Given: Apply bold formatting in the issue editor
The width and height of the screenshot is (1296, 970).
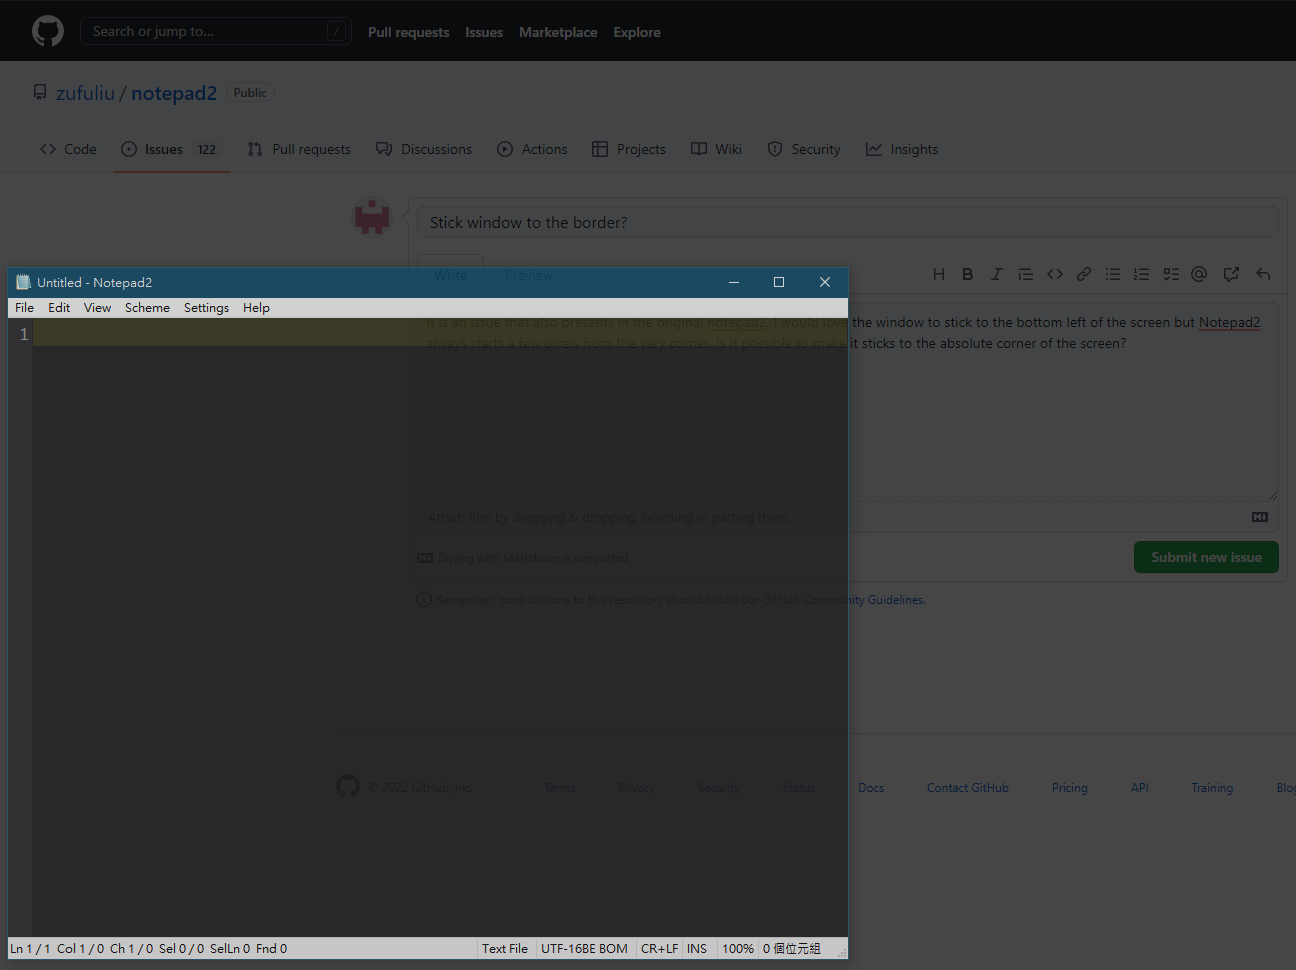Looking at the screenshot, I should [x=967, y=273].
